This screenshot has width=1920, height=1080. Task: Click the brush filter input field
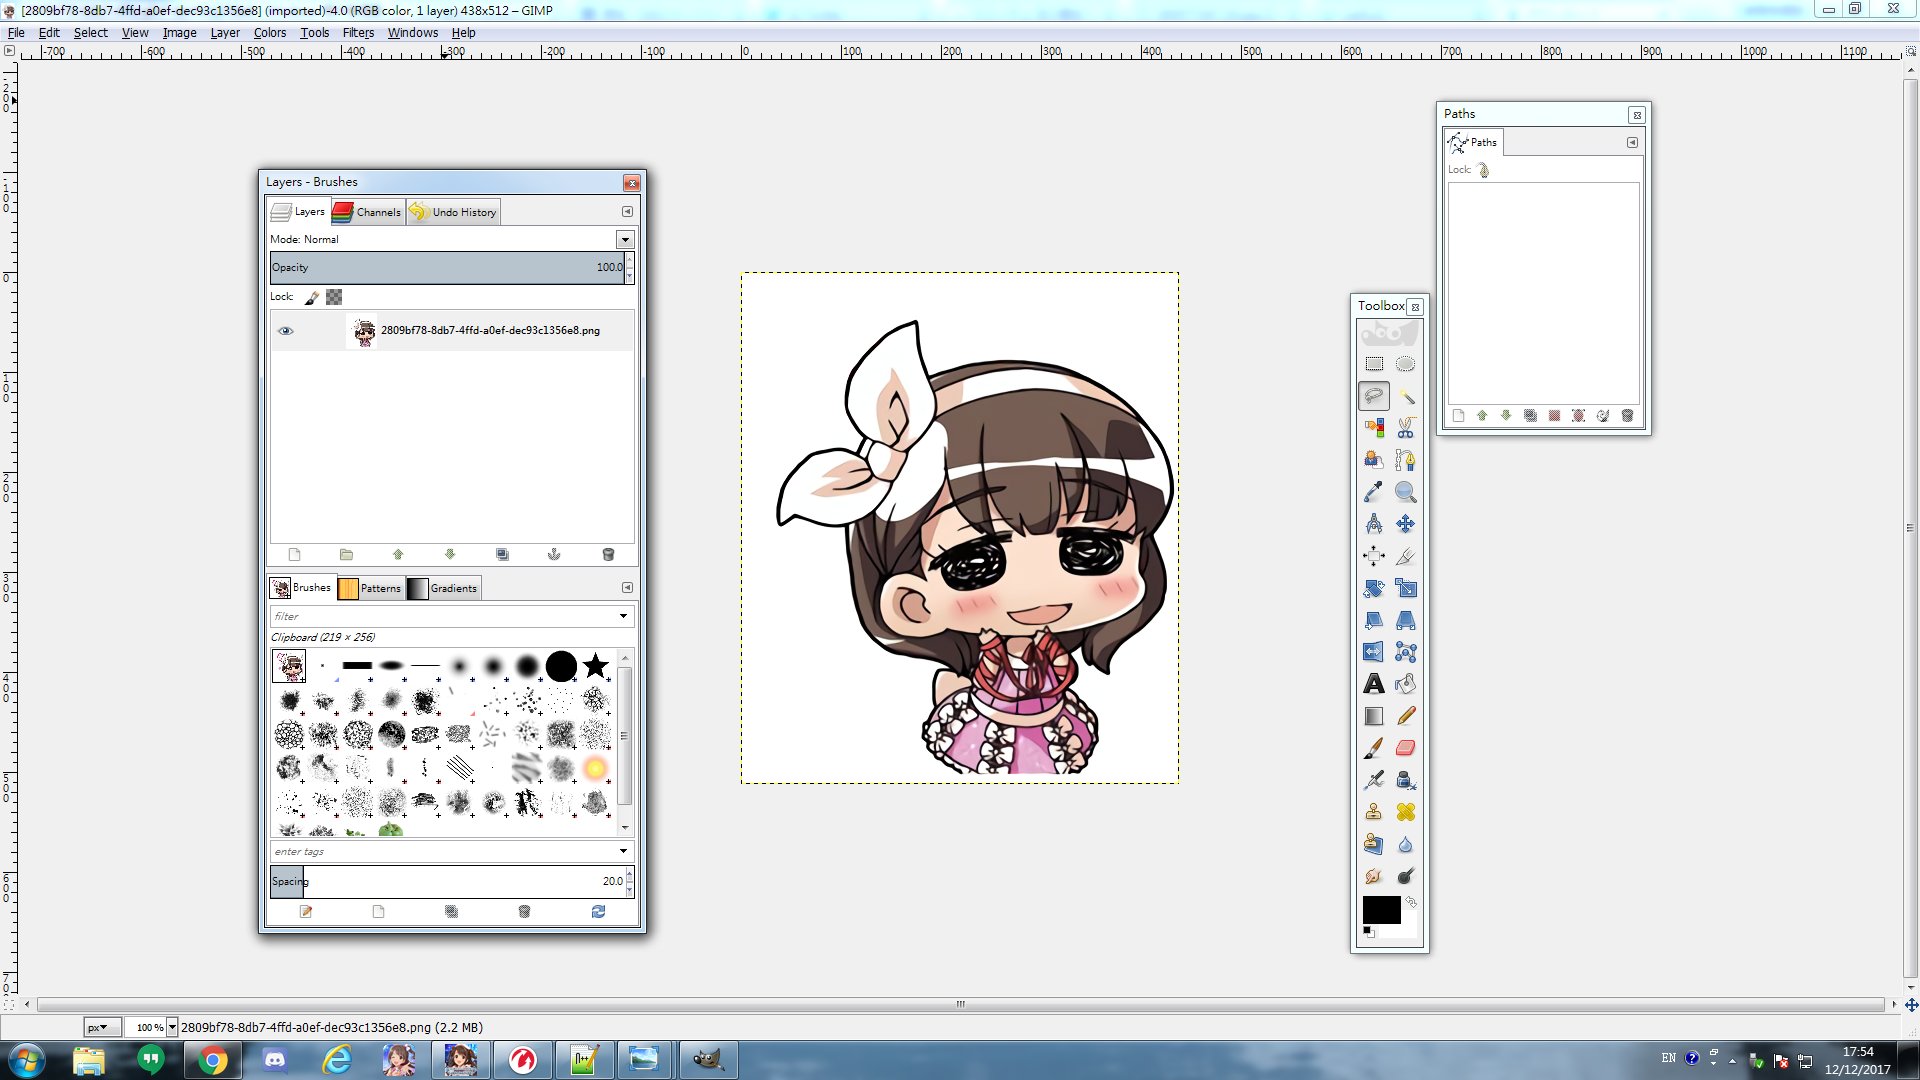tap(443, 616)
